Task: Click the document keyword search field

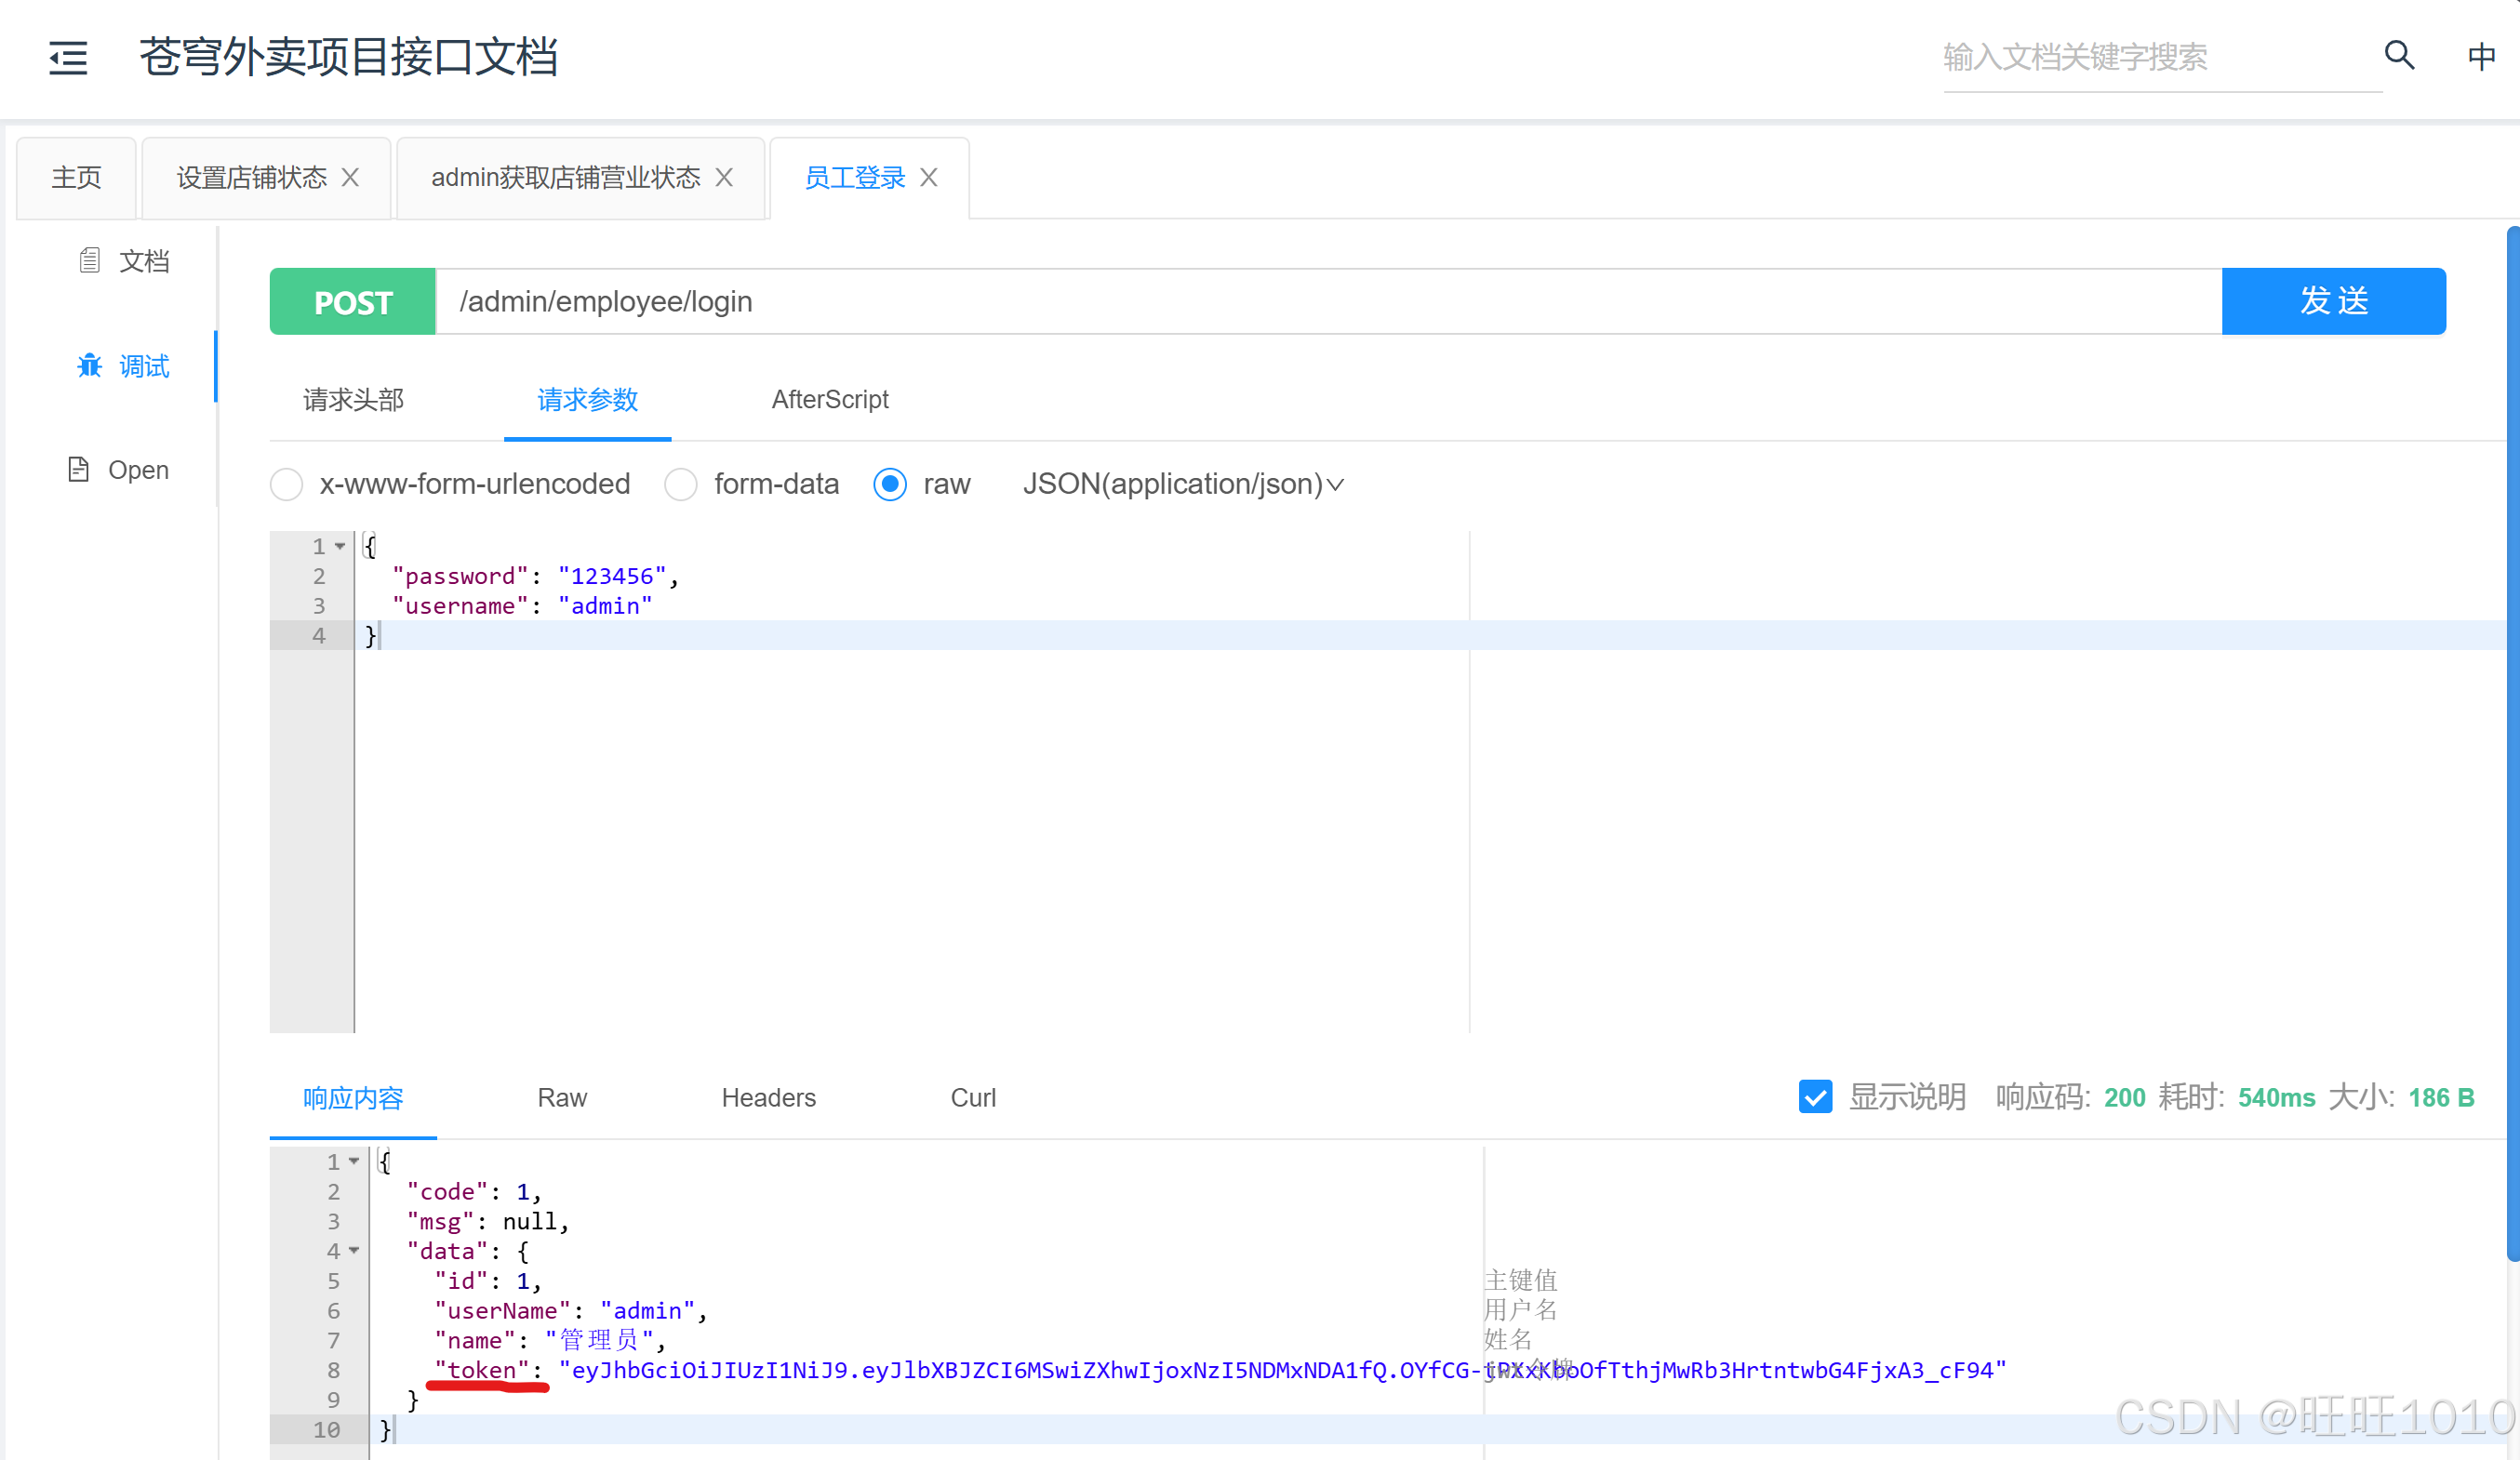Action: pos(2160,58)
